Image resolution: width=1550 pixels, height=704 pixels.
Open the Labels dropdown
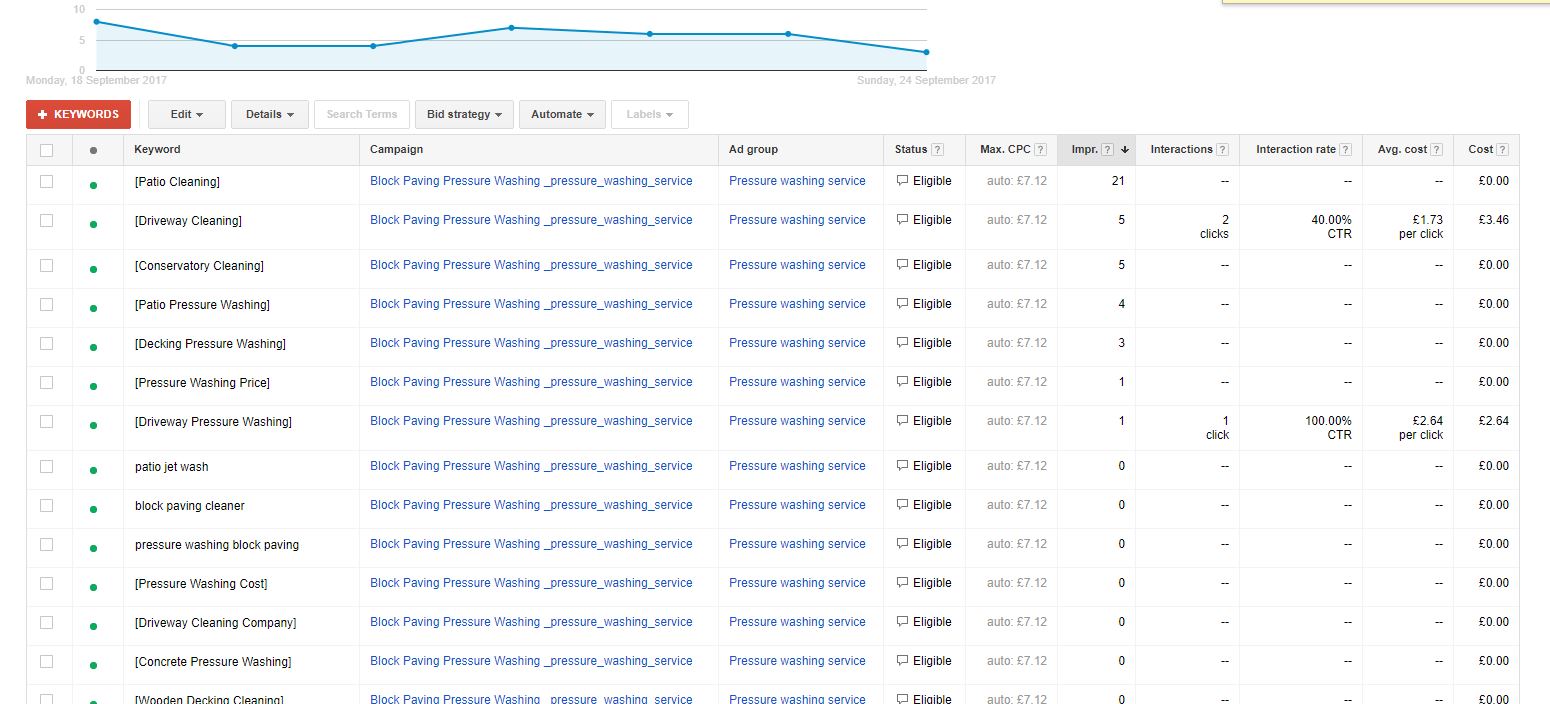pos(649,114)
